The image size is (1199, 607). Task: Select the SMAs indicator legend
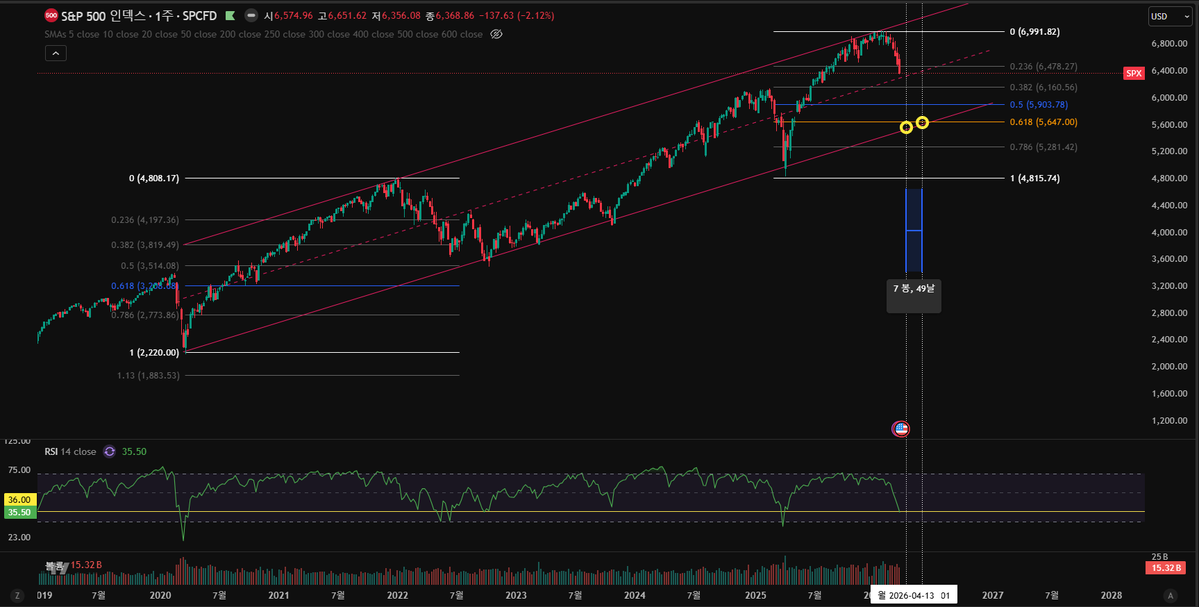264,34
